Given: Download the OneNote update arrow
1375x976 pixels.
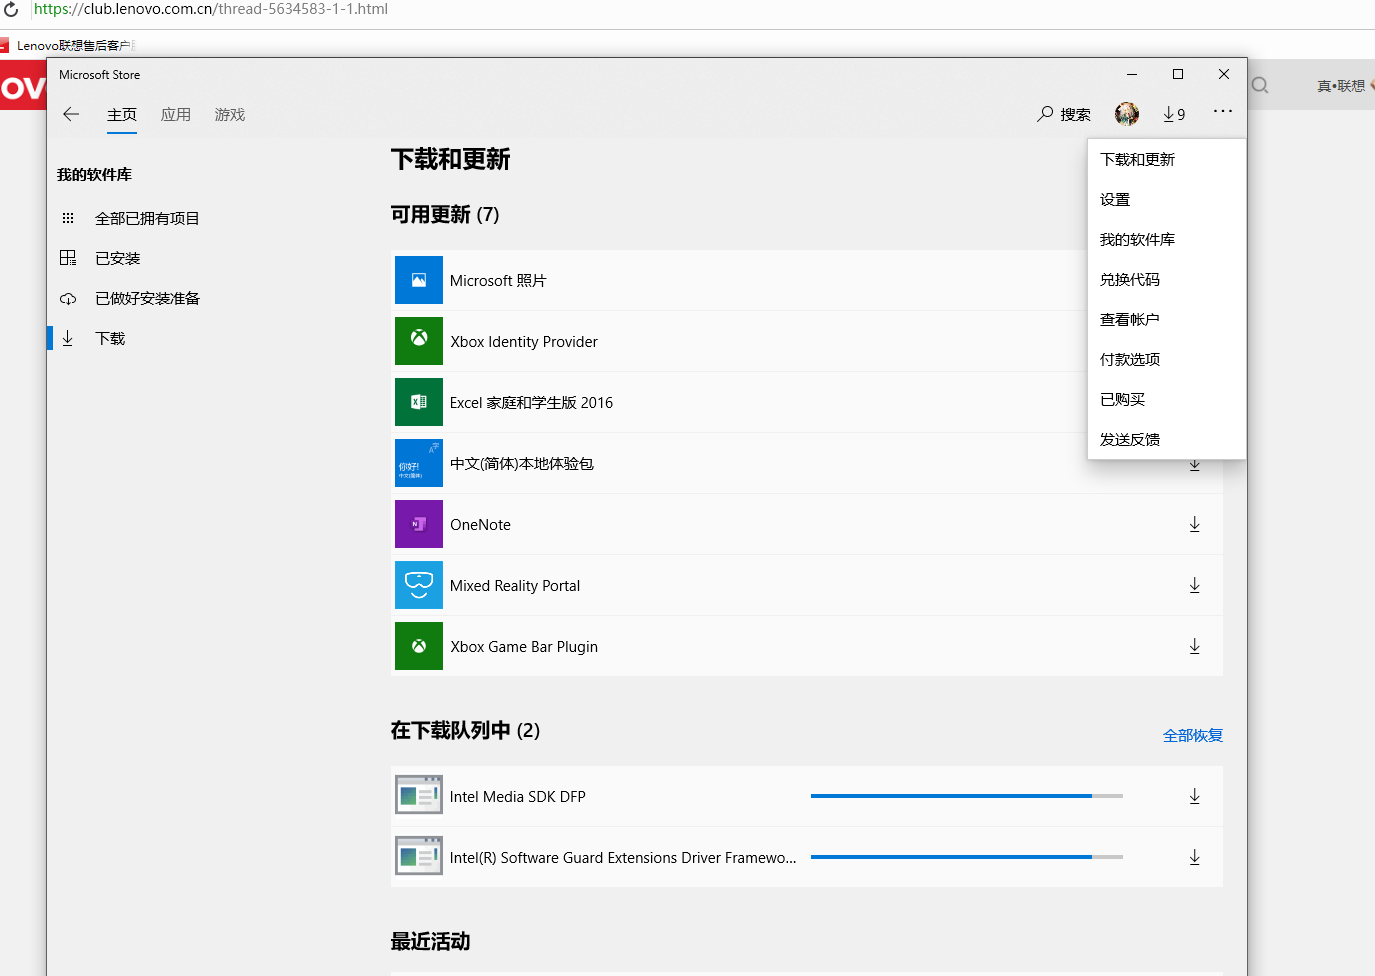Looking at the screenshot, I should (1194, 524).
